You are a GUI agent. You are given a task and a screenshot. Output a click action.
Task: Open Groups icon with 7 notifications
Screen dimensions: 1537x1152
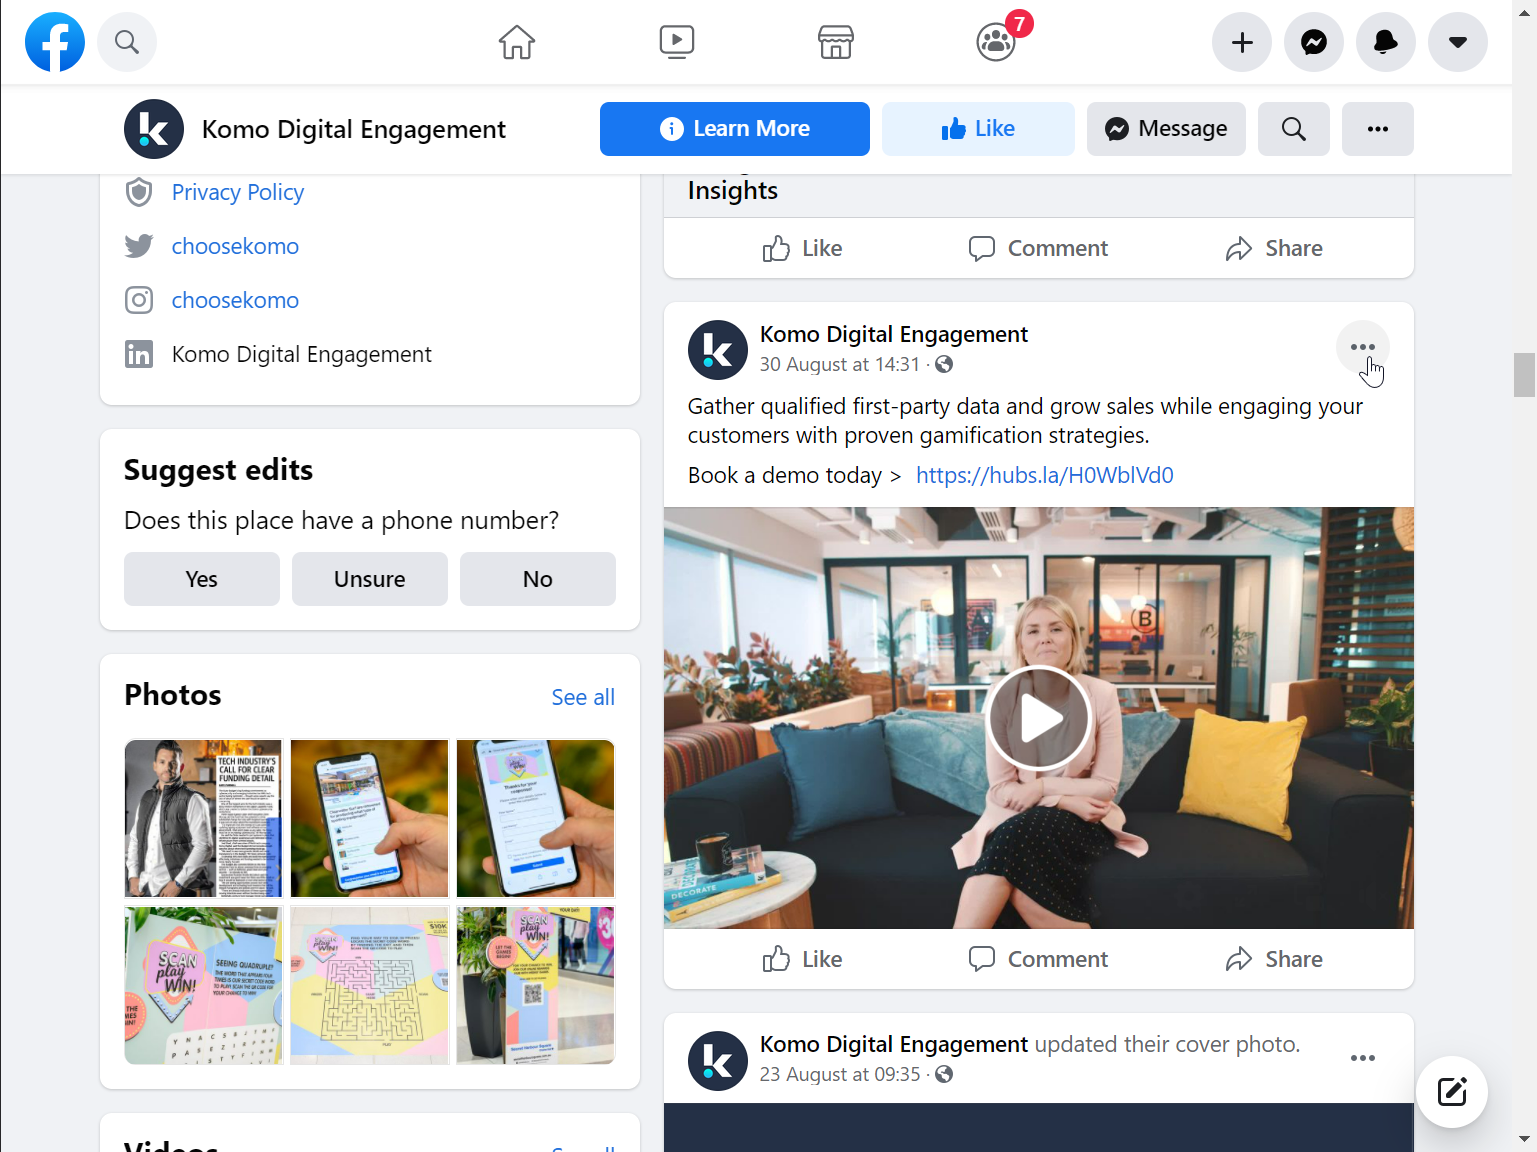pyautogui.click(x=996, y=42)
